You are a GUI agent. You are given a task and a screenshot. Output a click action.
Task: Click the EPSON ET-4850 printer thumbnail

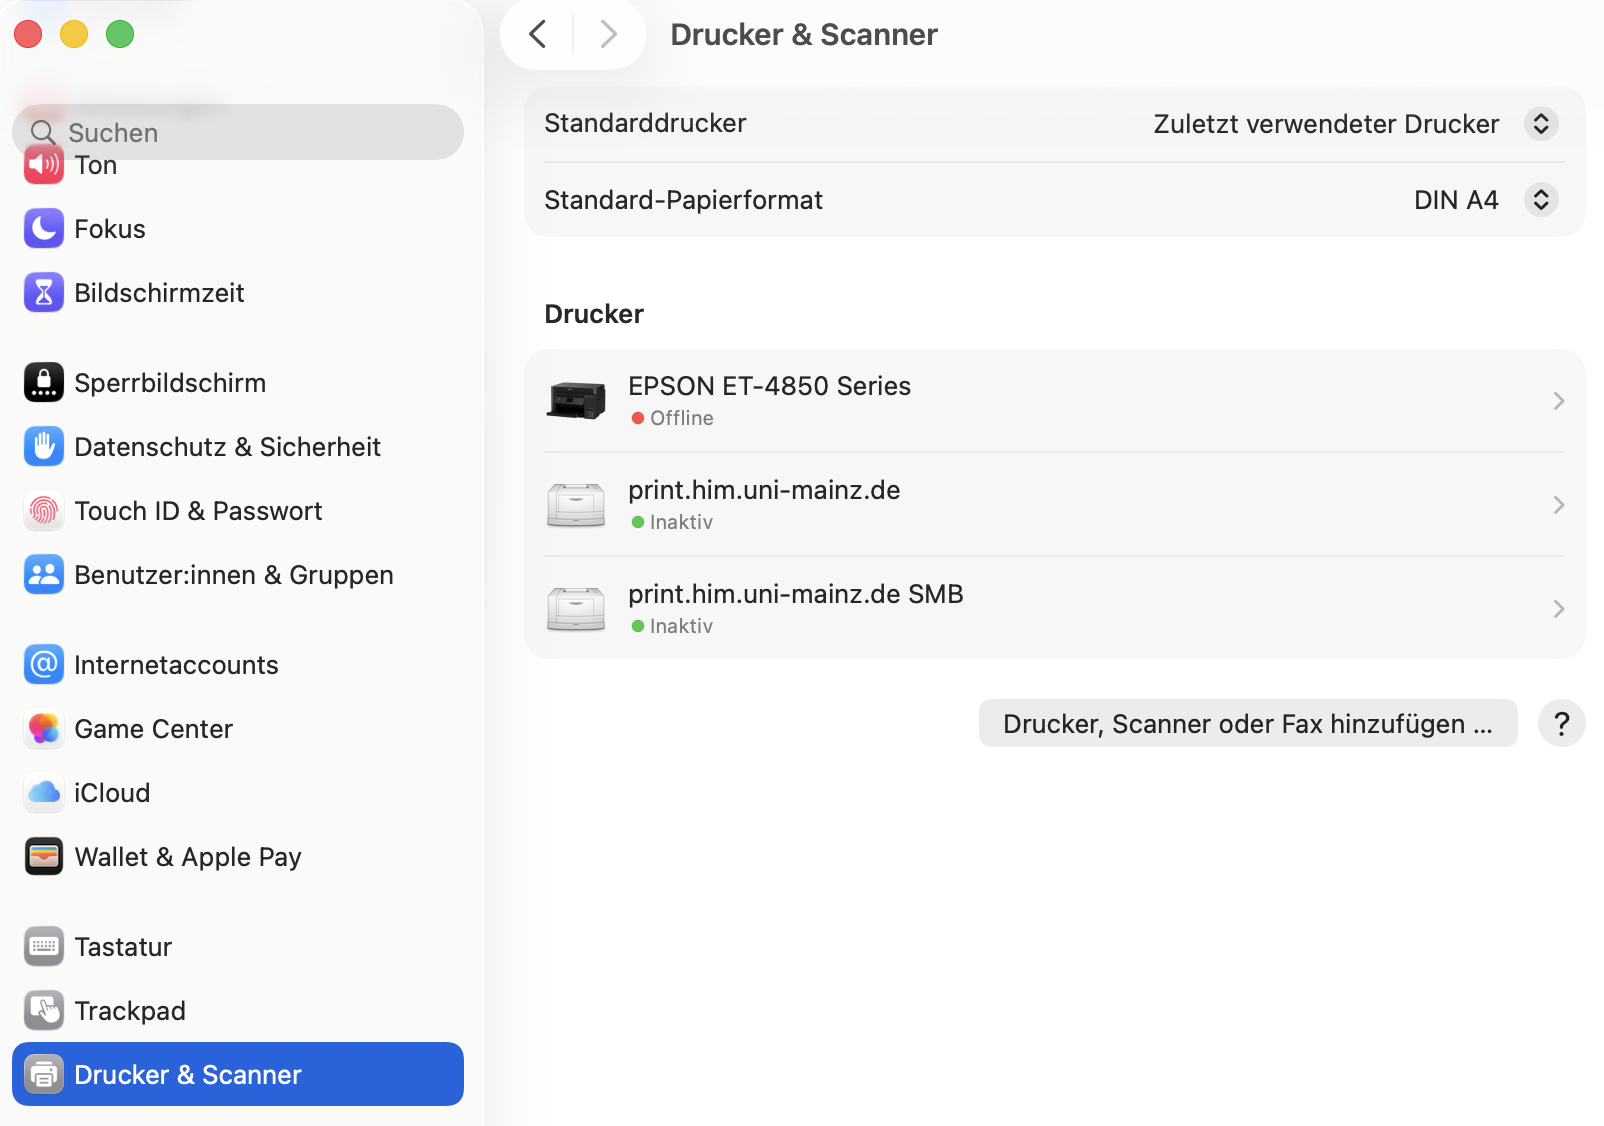(576, 401)
